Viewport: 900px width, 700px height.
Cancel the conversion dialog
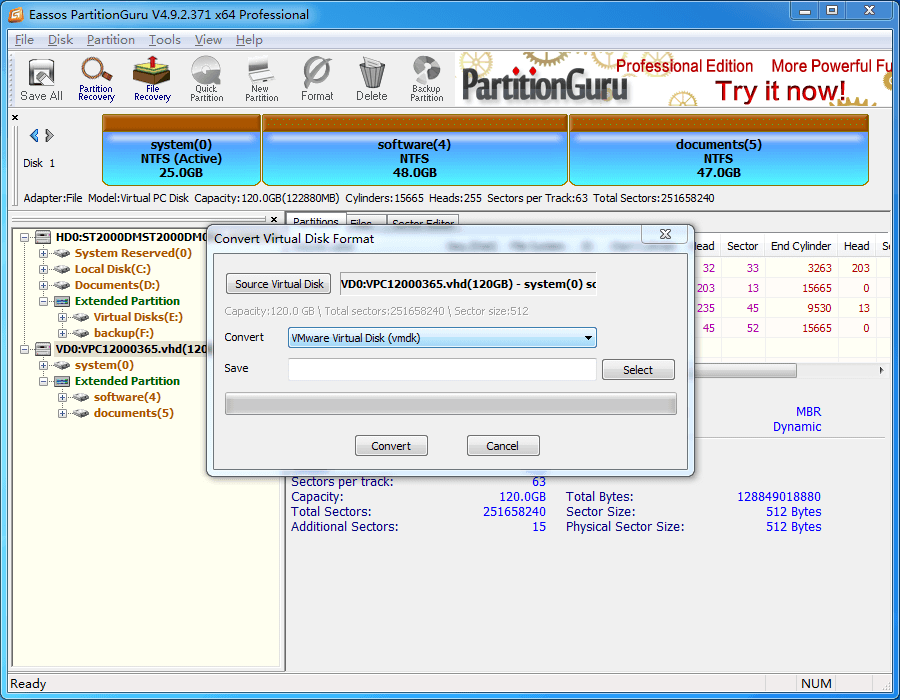tap(502, 446)
